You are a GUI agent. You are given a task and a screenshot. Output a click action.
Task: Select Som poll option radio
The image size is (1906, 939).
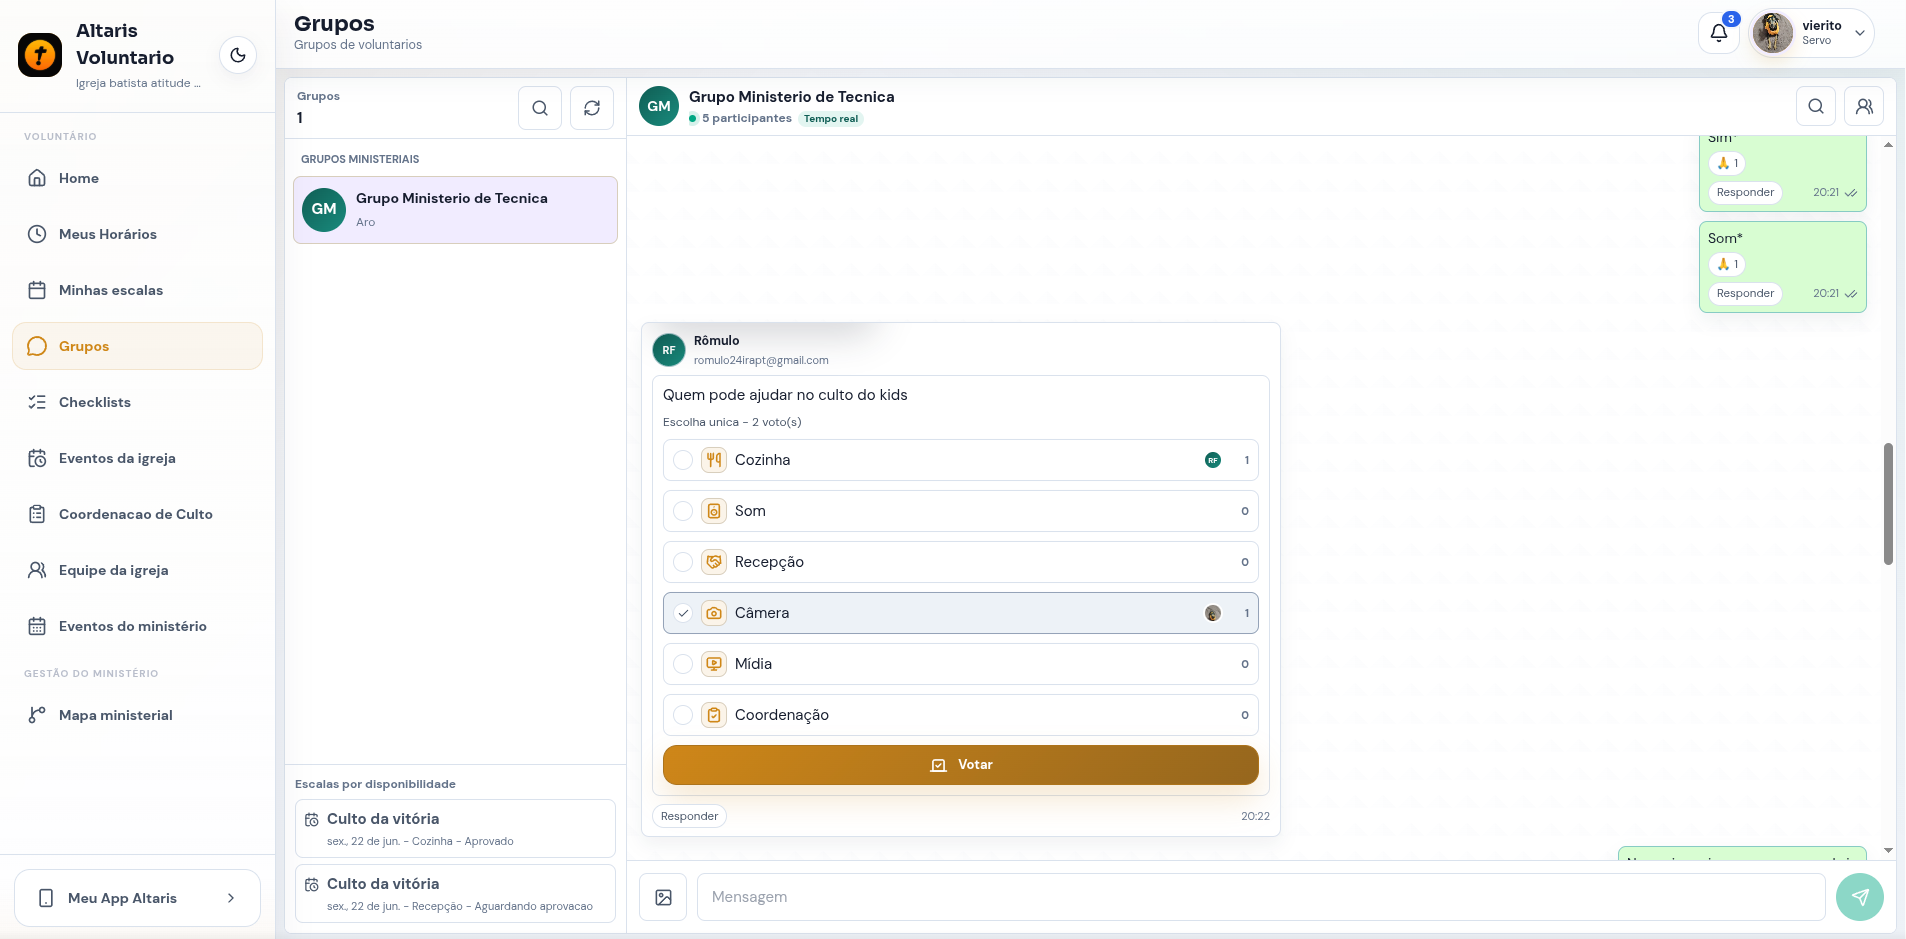click(683, 511)
